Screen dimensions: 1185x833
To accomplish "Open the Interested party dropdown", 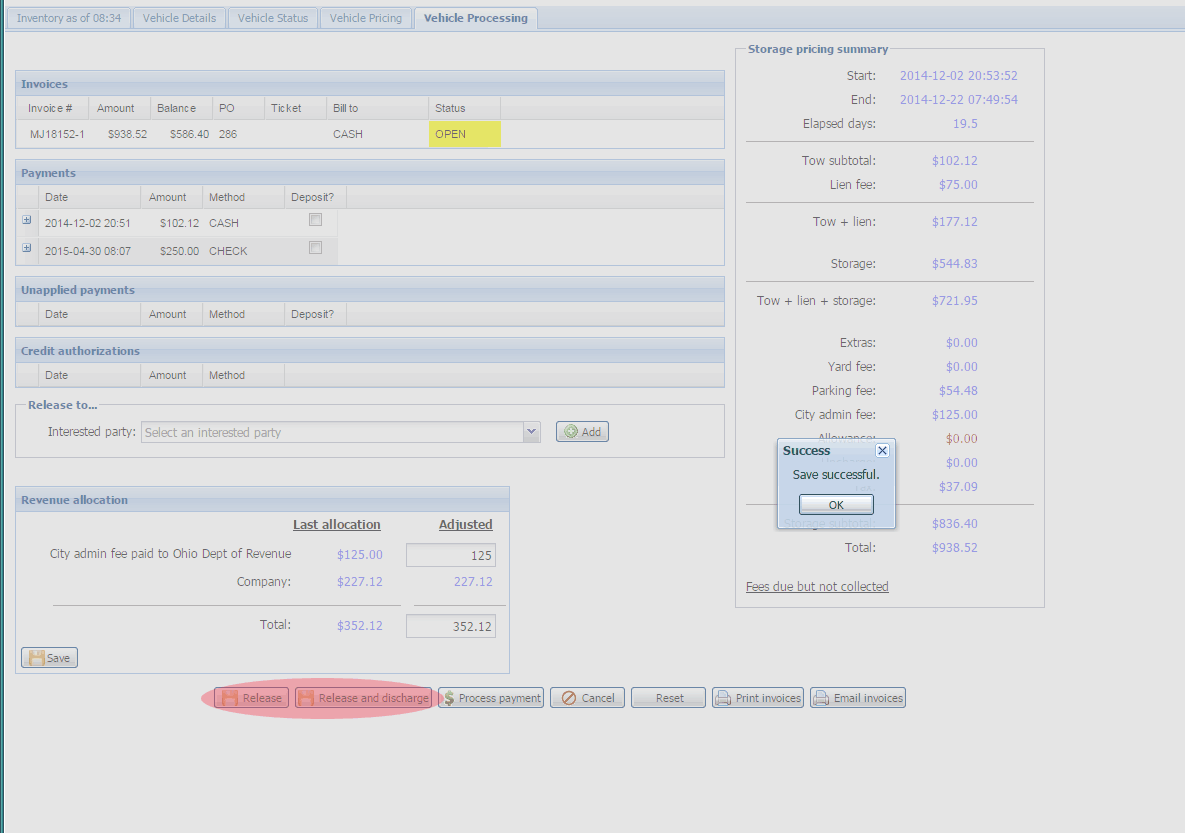I will 531,432.
